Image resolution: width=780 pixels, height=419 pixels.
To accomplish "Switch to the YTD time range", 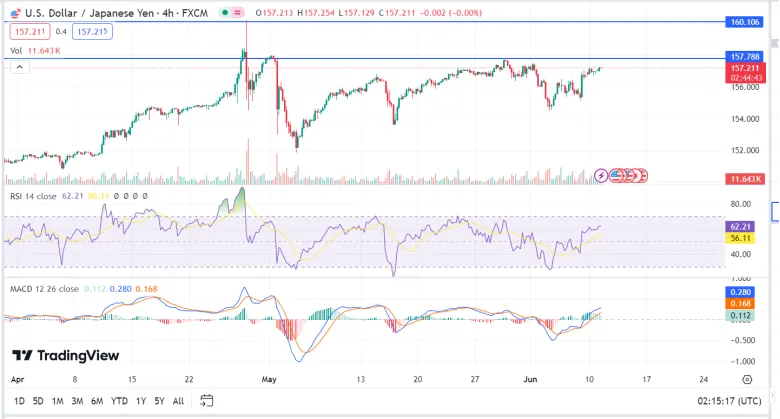I will click(119, 401).
